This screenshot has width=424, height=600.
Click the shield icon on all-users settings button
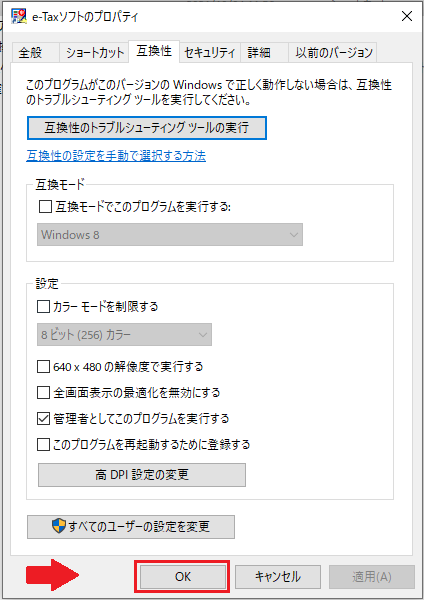click(59, 526)
